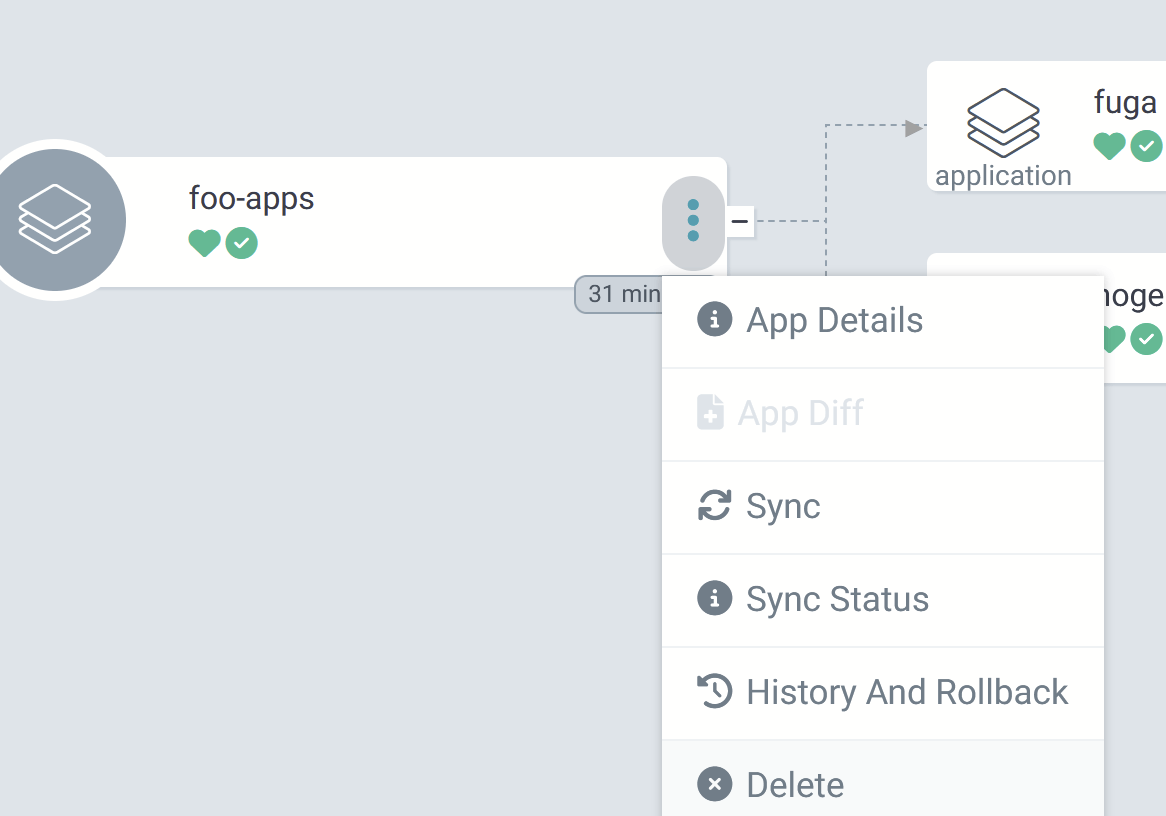Click the hoge application name
This screenshot has width=1166, height=816.
(1133, 296)
